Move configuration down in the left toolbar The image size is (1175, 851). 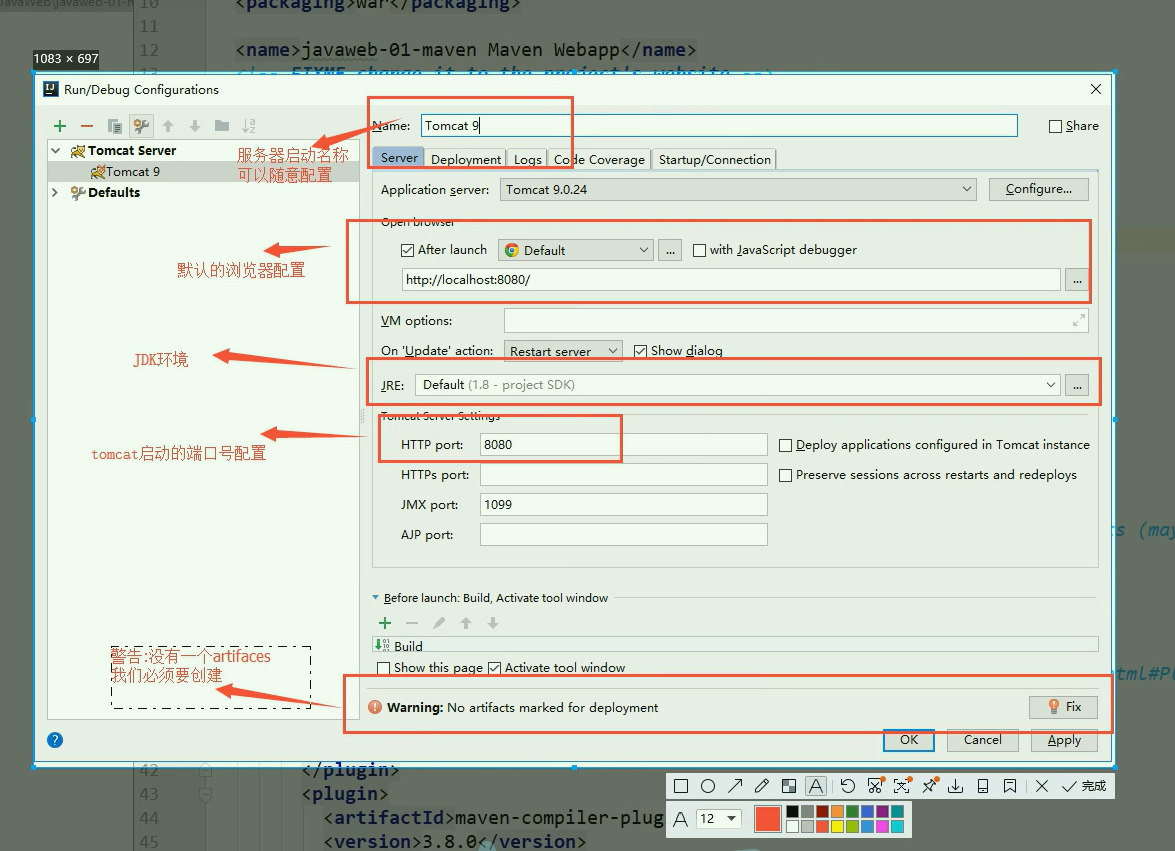(x=195, y=126)
